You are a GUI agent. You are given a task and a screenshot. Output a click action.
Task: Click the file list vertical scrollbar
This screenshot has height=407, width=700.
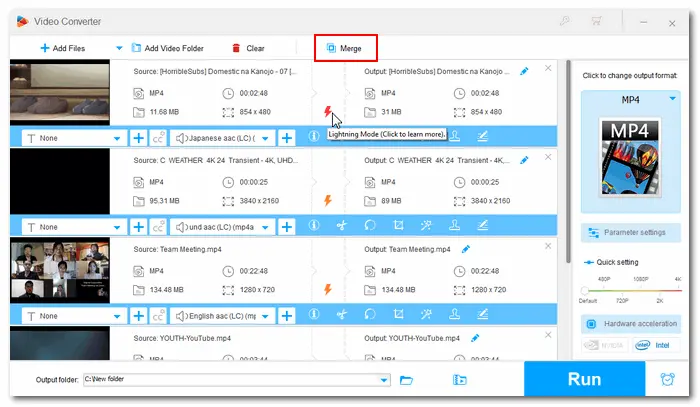click(568, 162)
